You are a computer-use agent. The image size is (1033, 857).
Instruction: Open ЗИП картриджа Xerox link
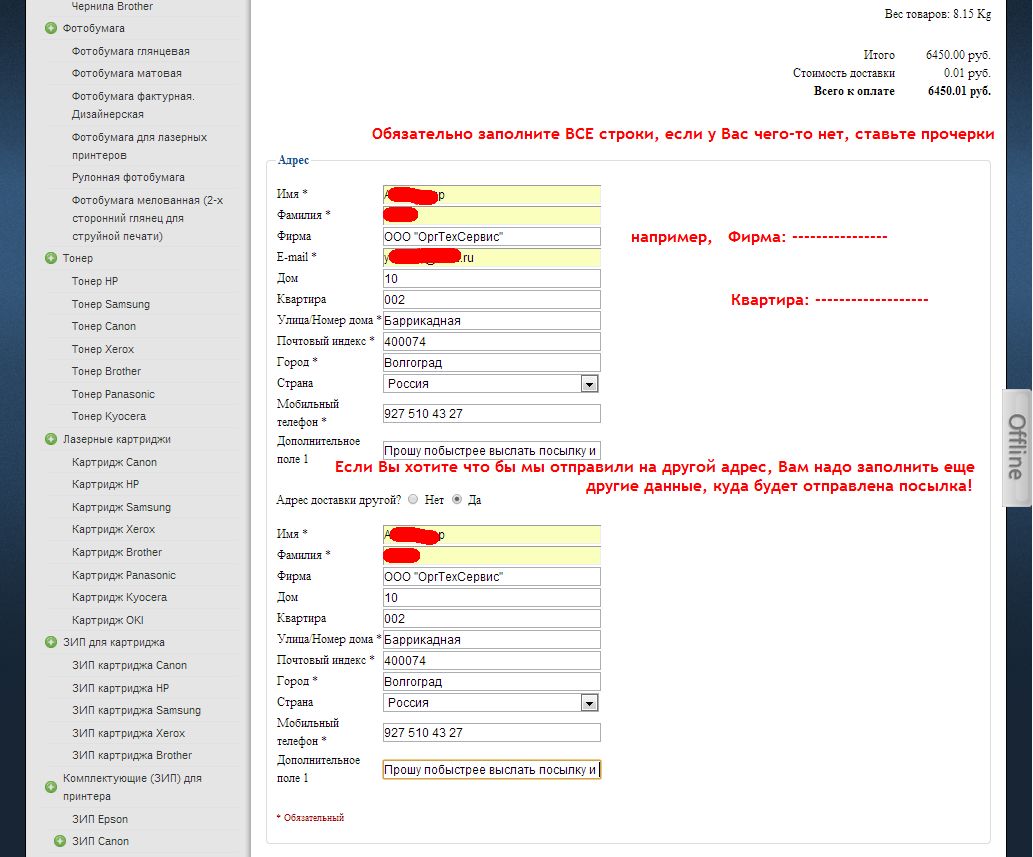click(128, 733)
